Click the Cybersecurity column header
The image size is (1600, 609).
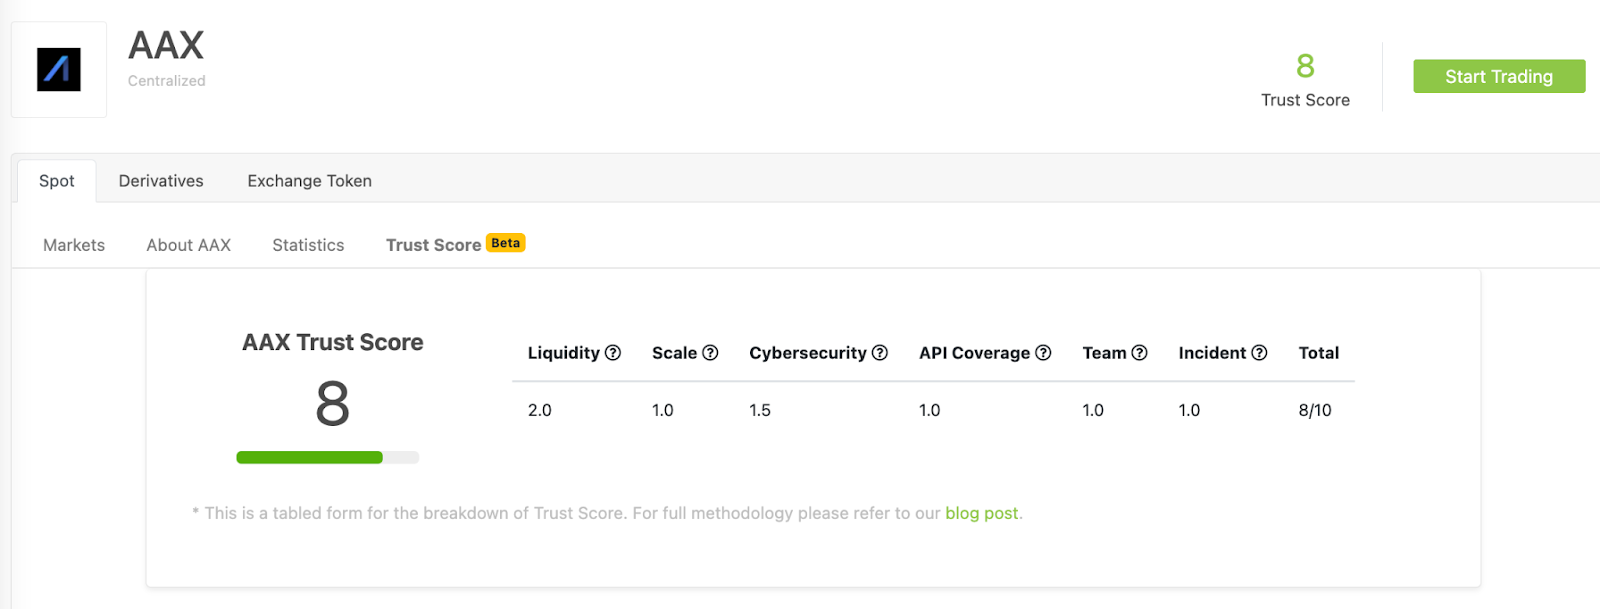tap(808, 353)
